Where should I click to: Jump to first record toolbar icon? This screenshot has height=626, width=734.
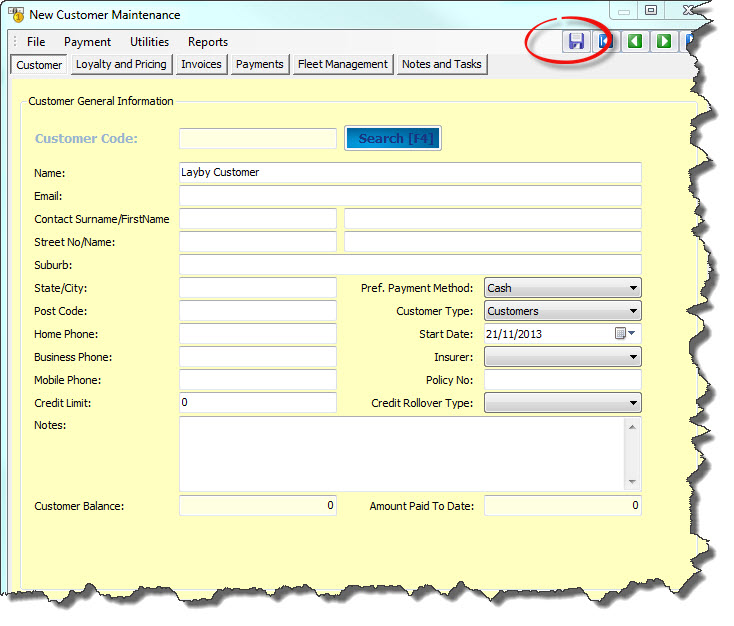pos(605,41)
